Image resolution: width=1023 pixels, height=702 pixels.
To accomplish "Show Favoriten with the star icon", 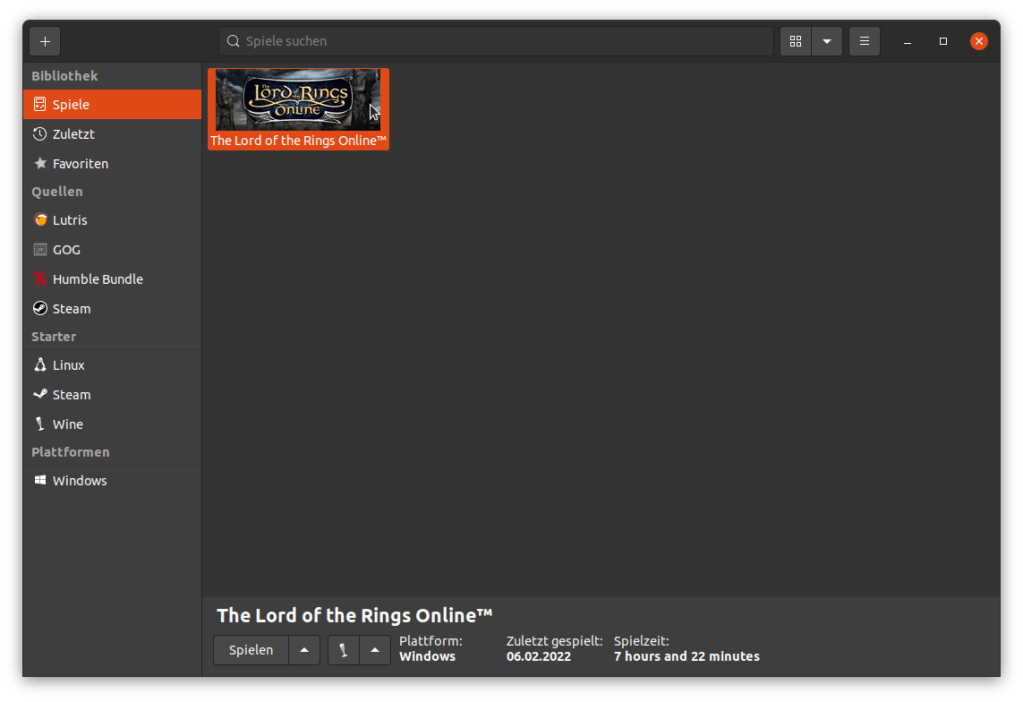I will coord(112,163).
